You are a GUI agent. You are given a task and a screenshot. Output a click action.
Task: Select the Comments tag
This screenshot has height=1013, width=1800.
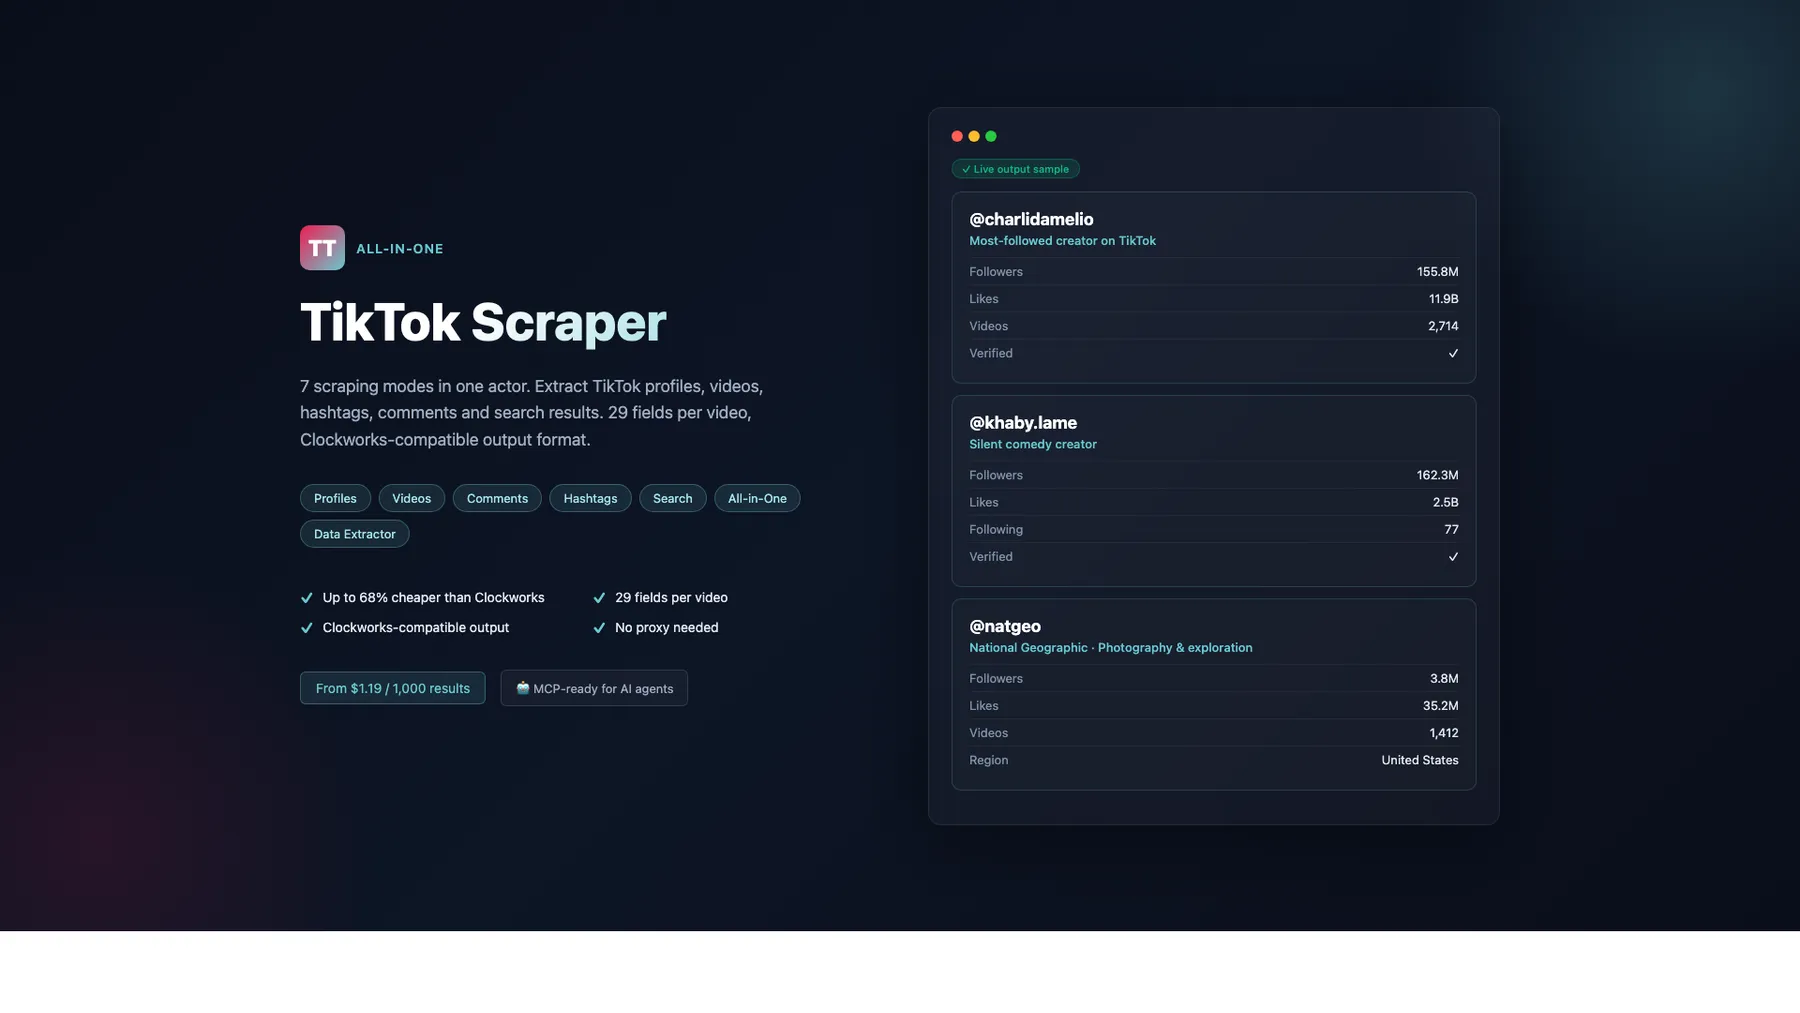pyautogui.click(x=497, y=498)
